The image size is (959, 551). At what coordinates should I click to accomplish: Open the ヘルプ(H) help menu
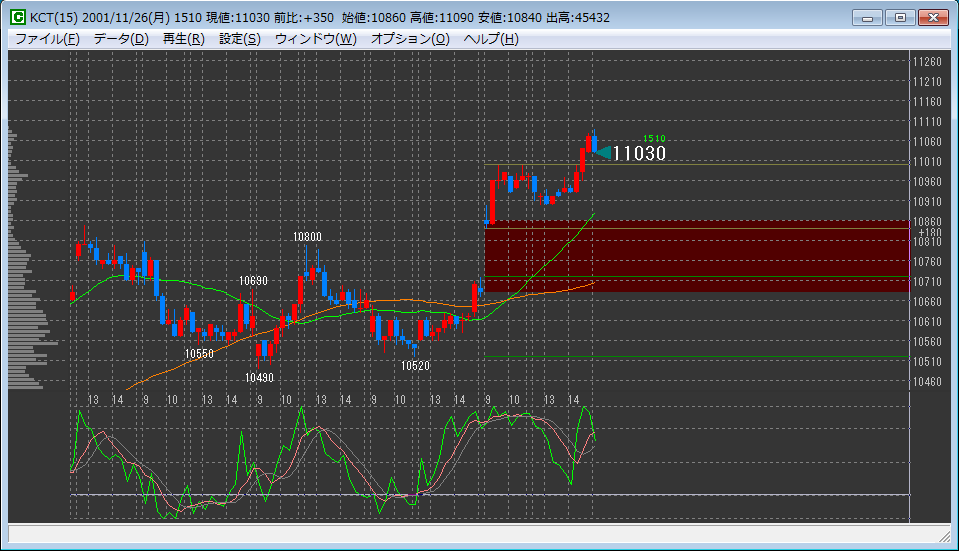pyautogui.click(x=491, y=39)
